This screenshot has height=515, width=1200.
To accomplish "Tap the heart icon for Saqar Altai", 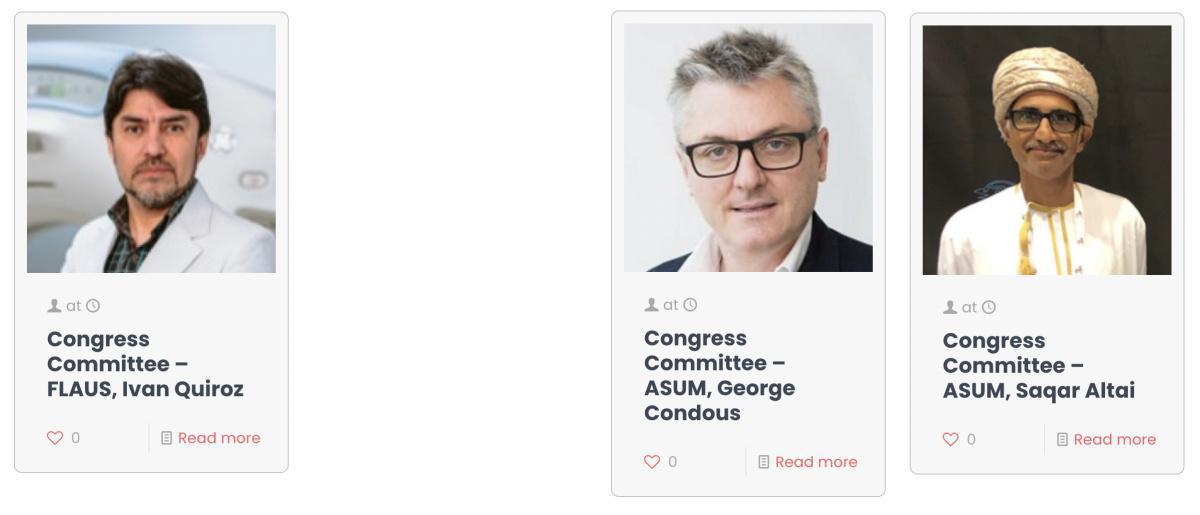I will (x=951, y=439).
